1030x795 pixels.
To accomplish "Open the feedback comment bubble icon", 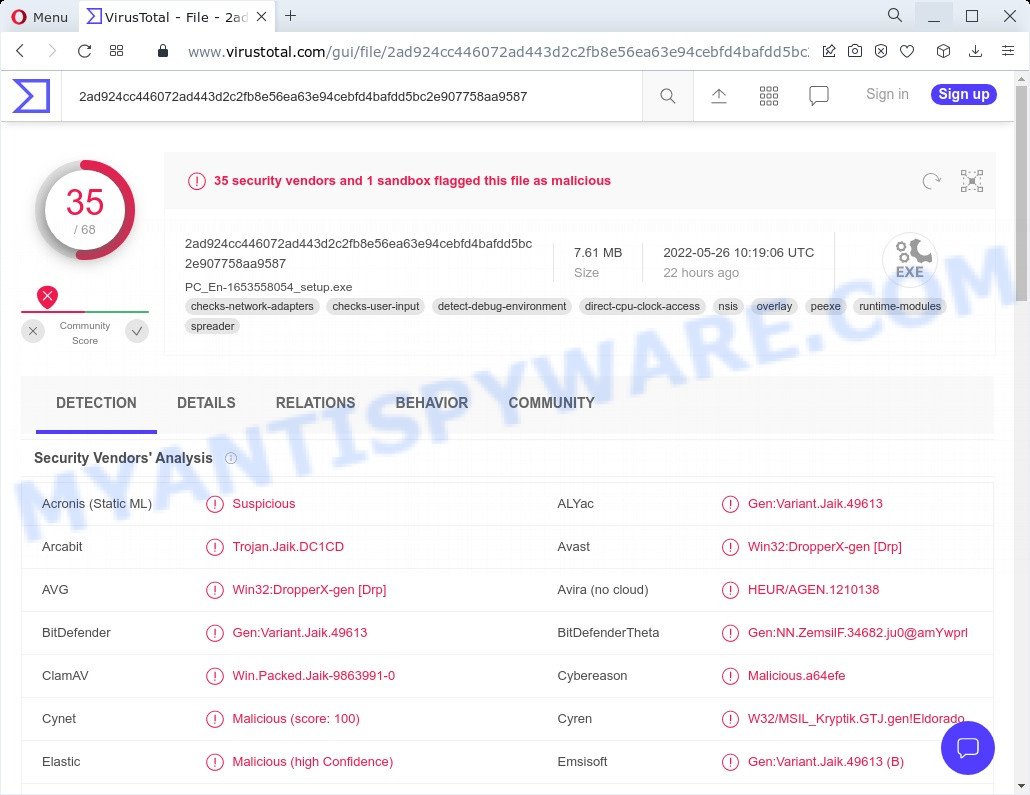I will [818, 95].
